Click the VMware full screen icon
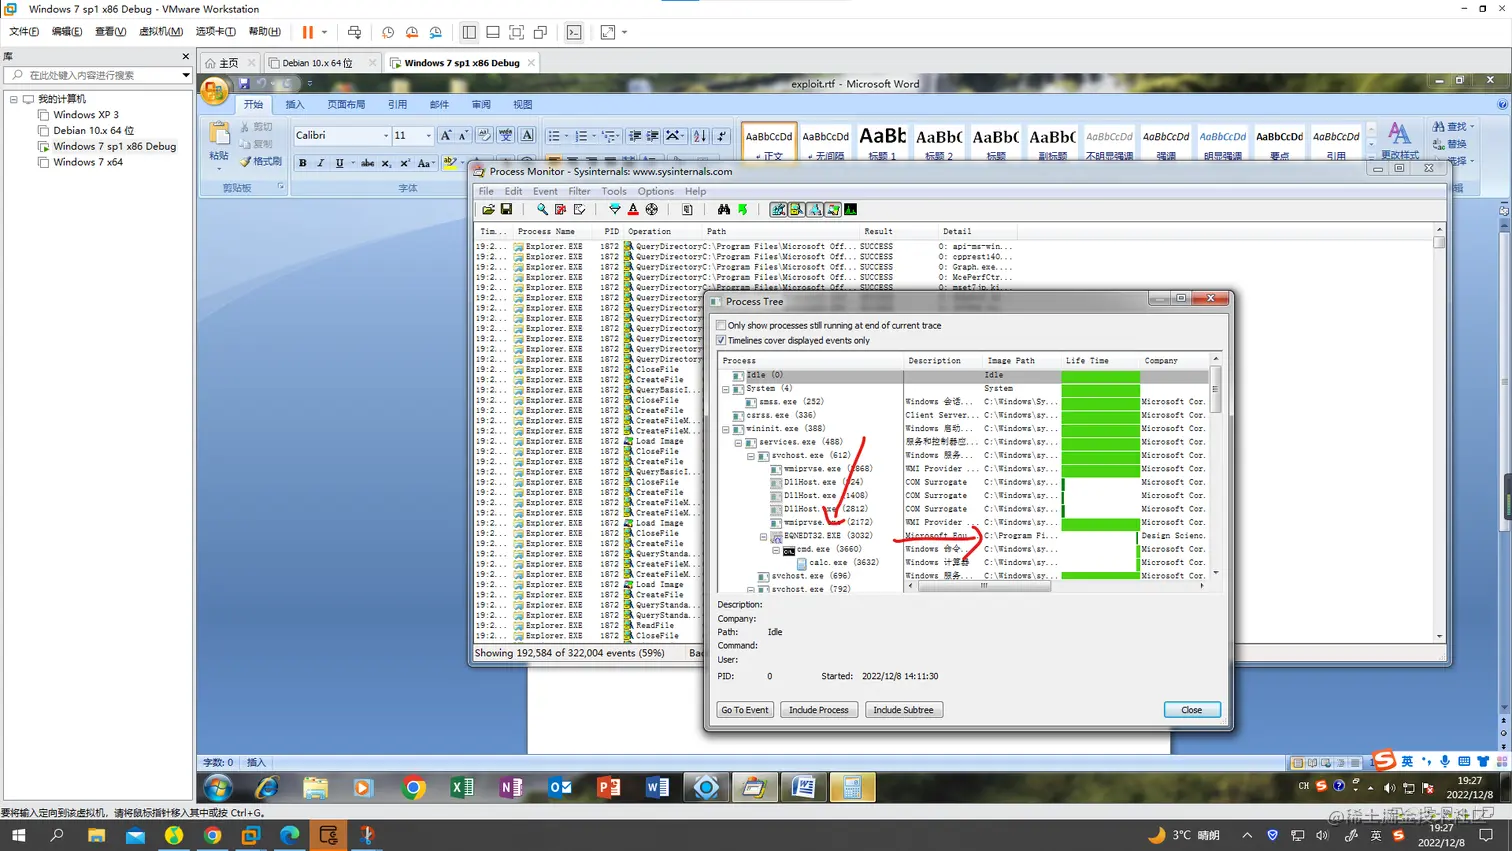This screenshot has height=851, width=1512. [x=517, y=32]
